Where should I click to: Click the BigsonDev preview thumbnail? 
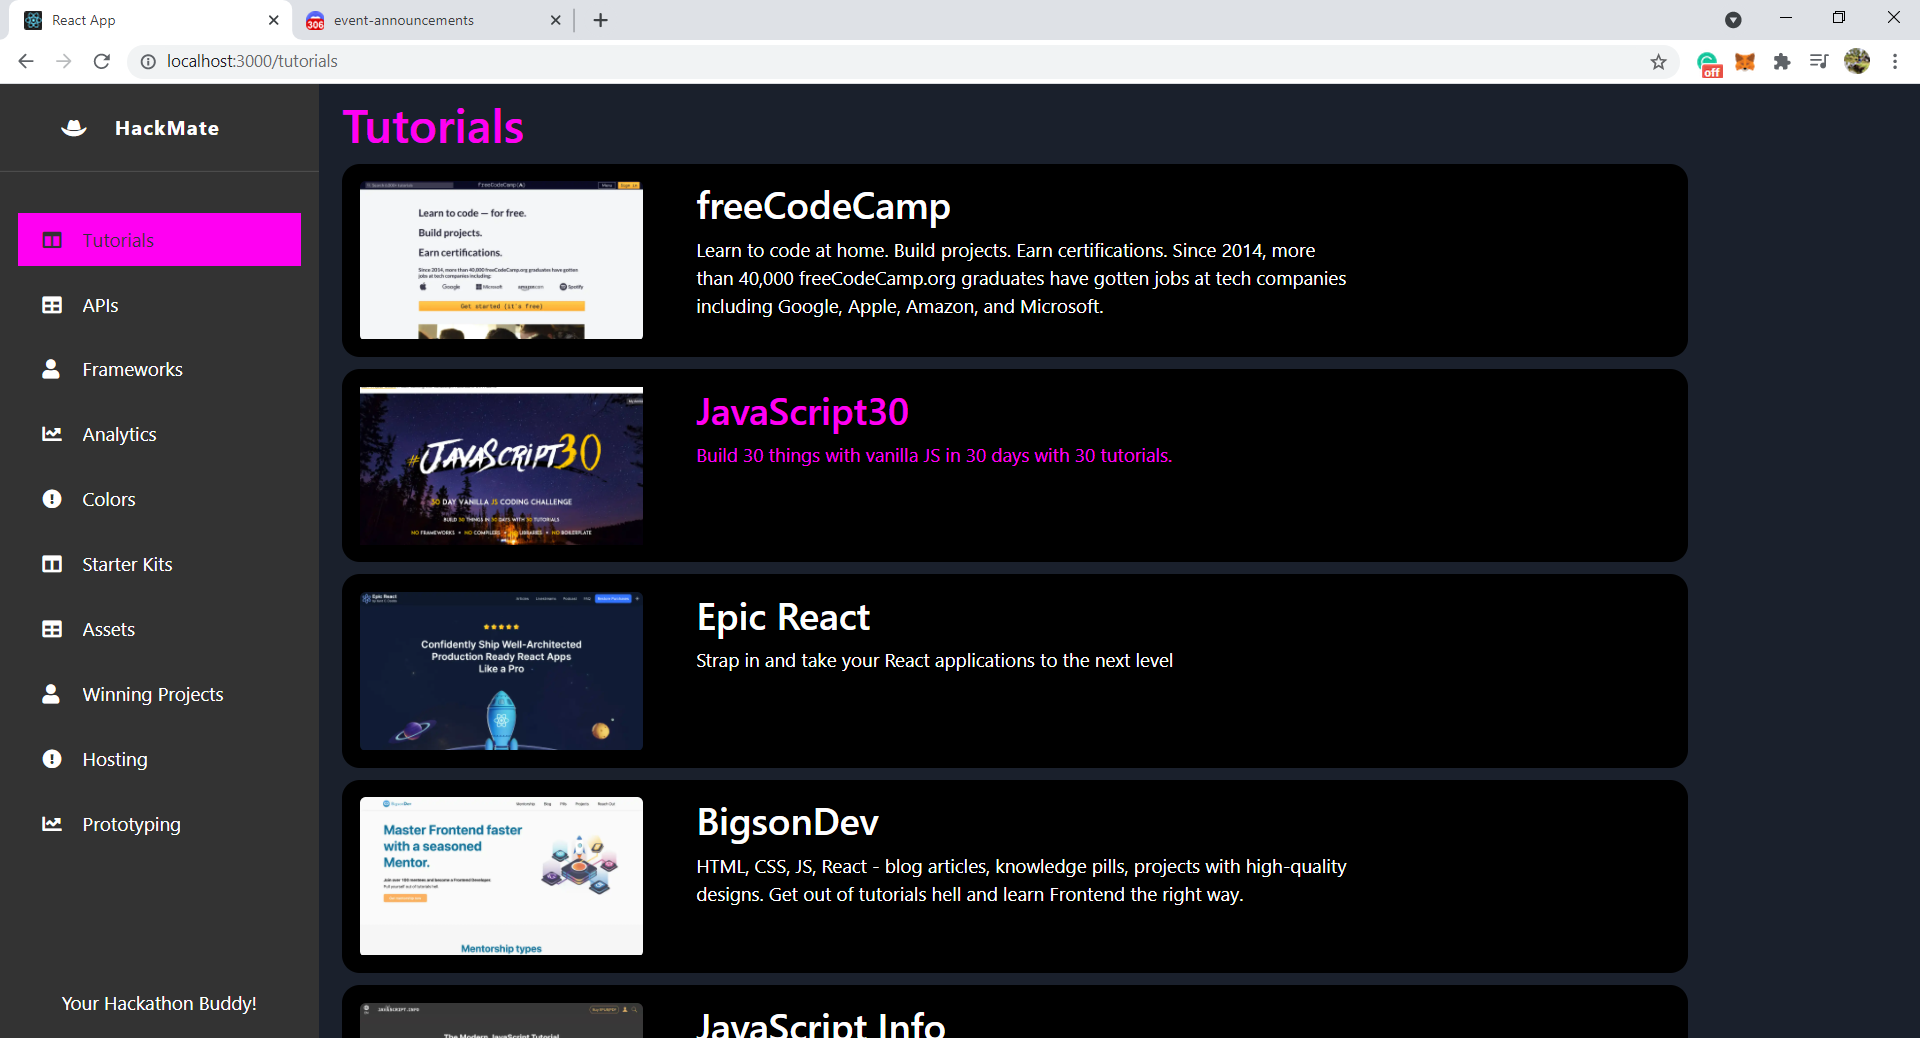[x=501, y=876]
